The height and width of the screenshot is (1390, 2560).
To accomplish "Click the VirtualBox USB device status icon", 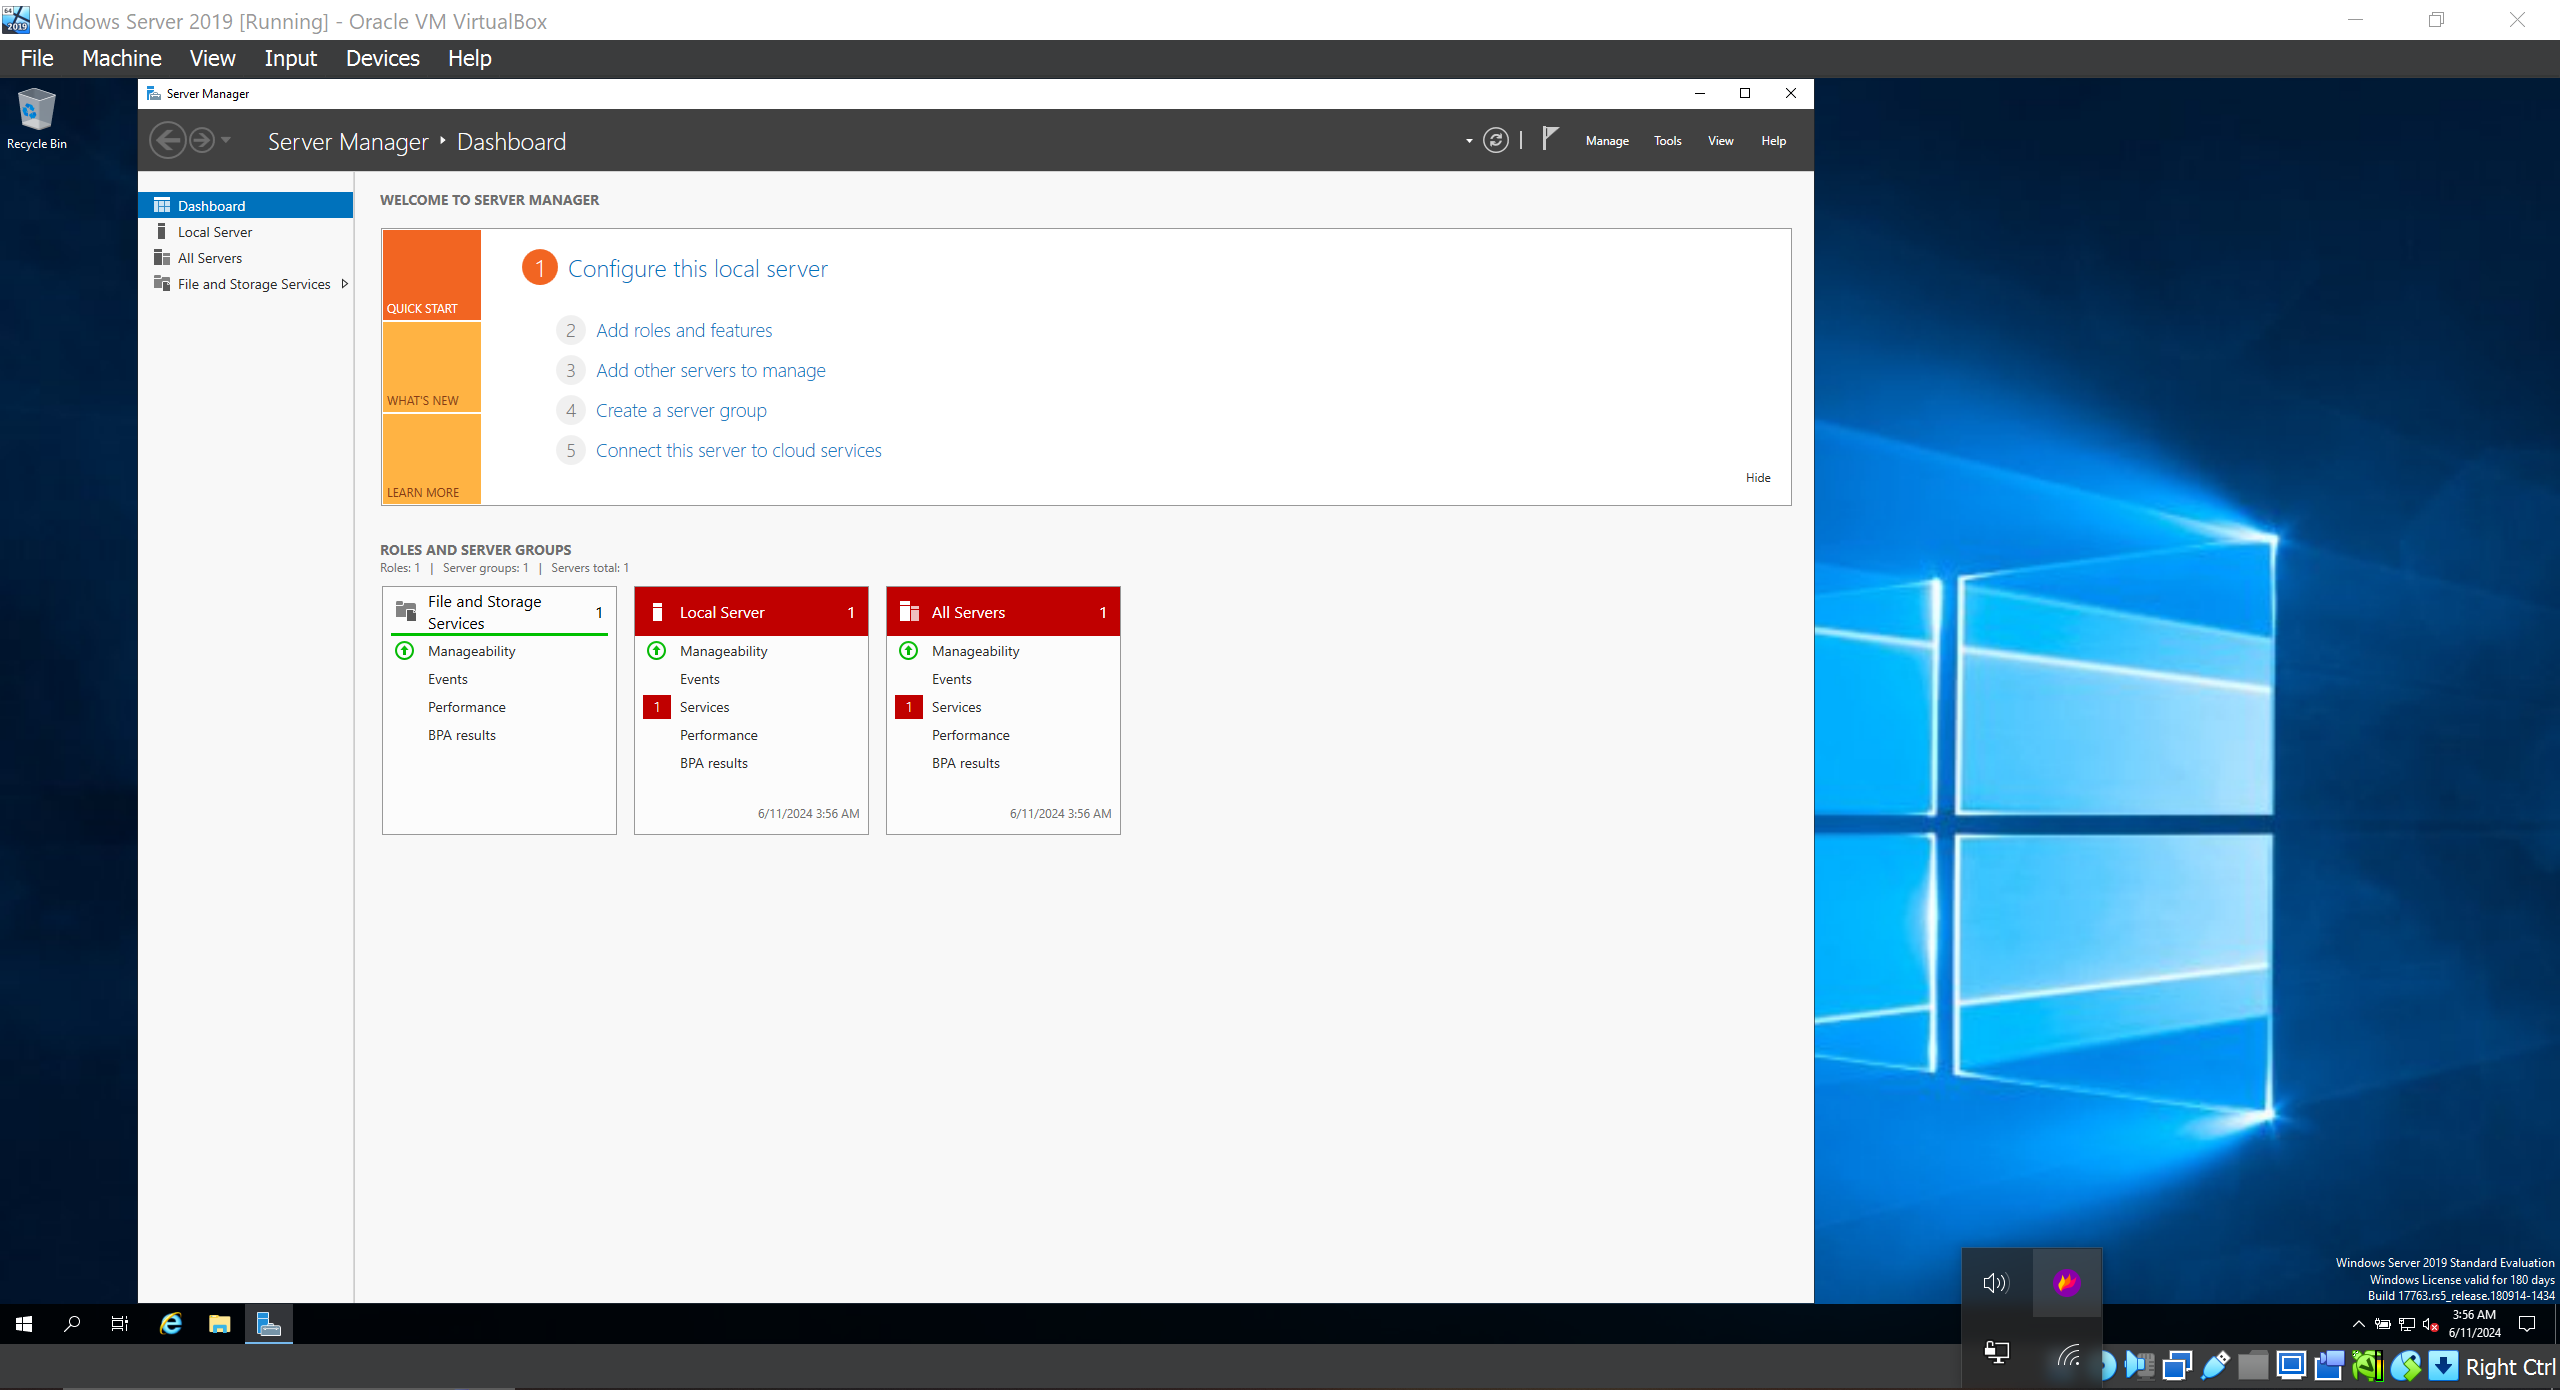I will [x=2215, y=1365].
